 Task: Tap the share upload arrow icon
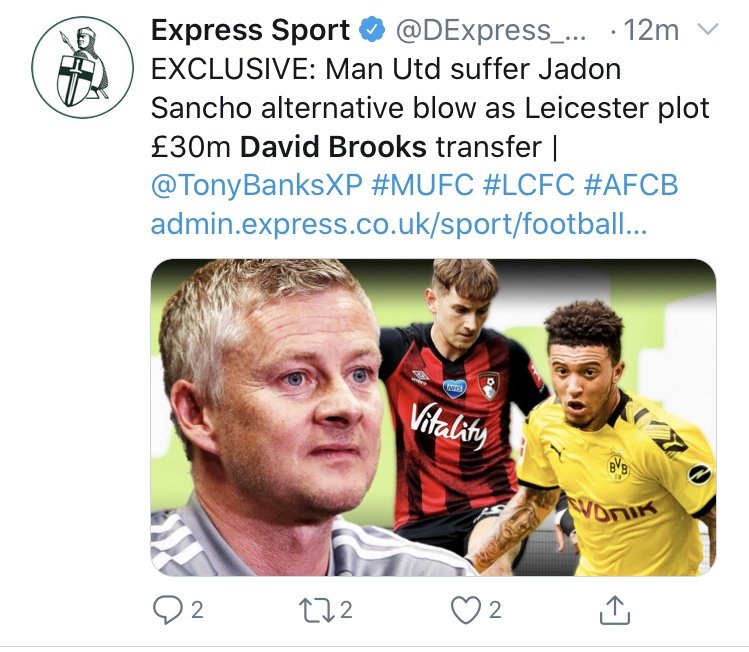point(615,610)
